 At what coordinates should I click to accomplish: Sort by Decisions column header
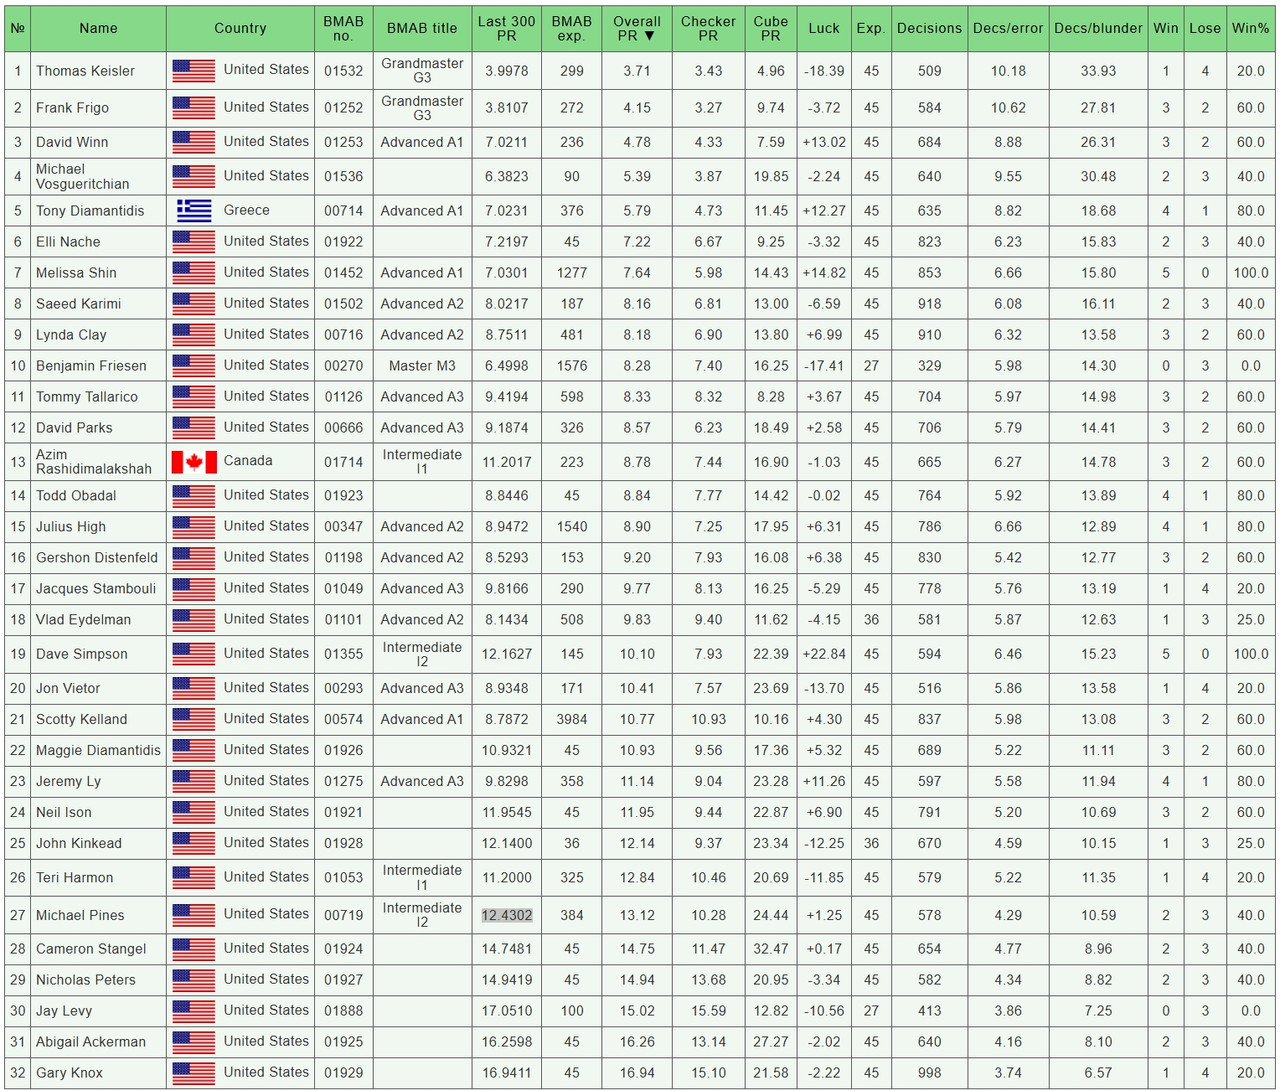point(929,28)
